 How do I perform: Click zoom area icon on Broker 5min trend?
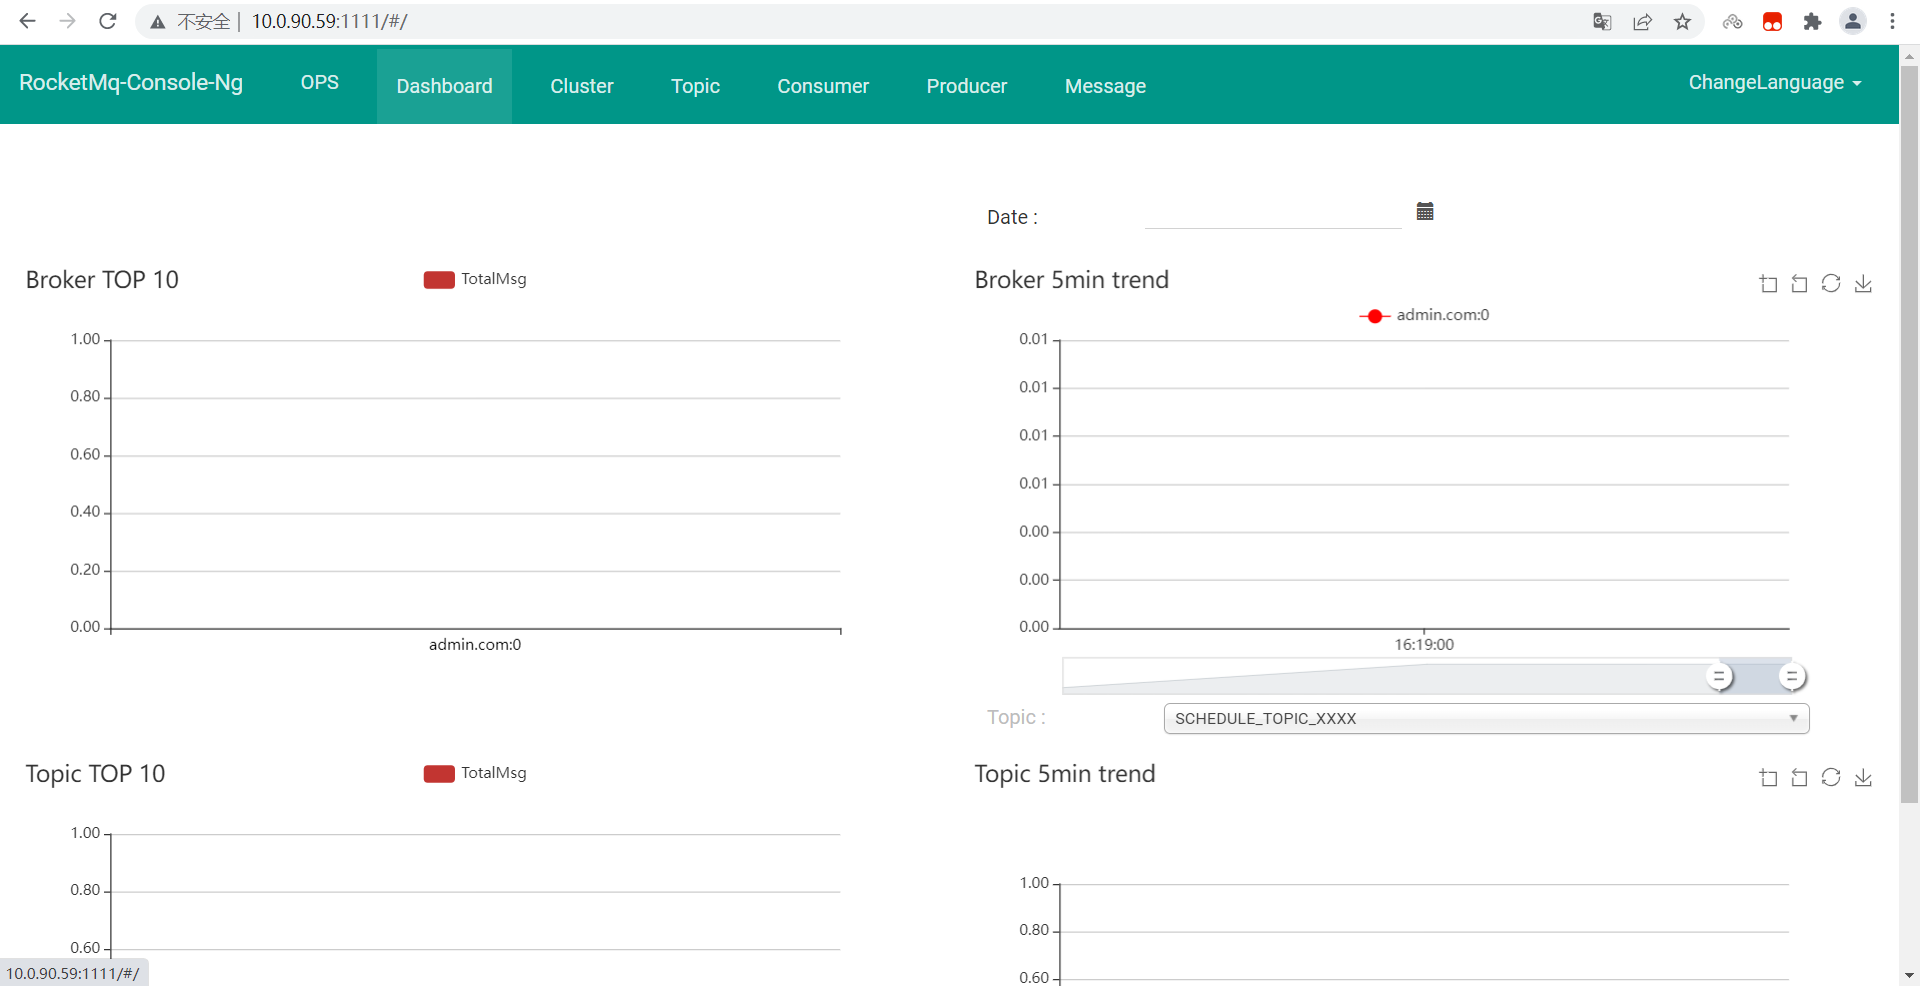1768,284
